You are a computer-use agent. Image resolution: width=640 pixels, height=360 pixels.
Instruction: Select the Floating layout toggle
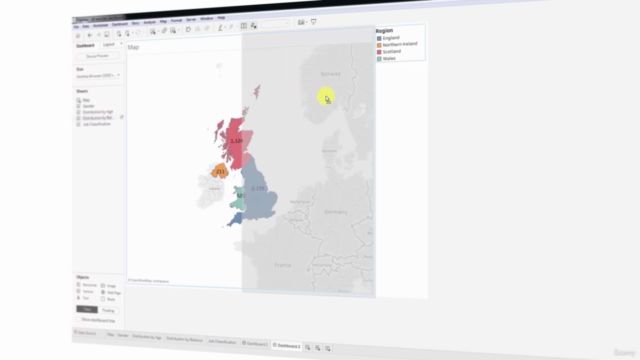click(109, 310)
